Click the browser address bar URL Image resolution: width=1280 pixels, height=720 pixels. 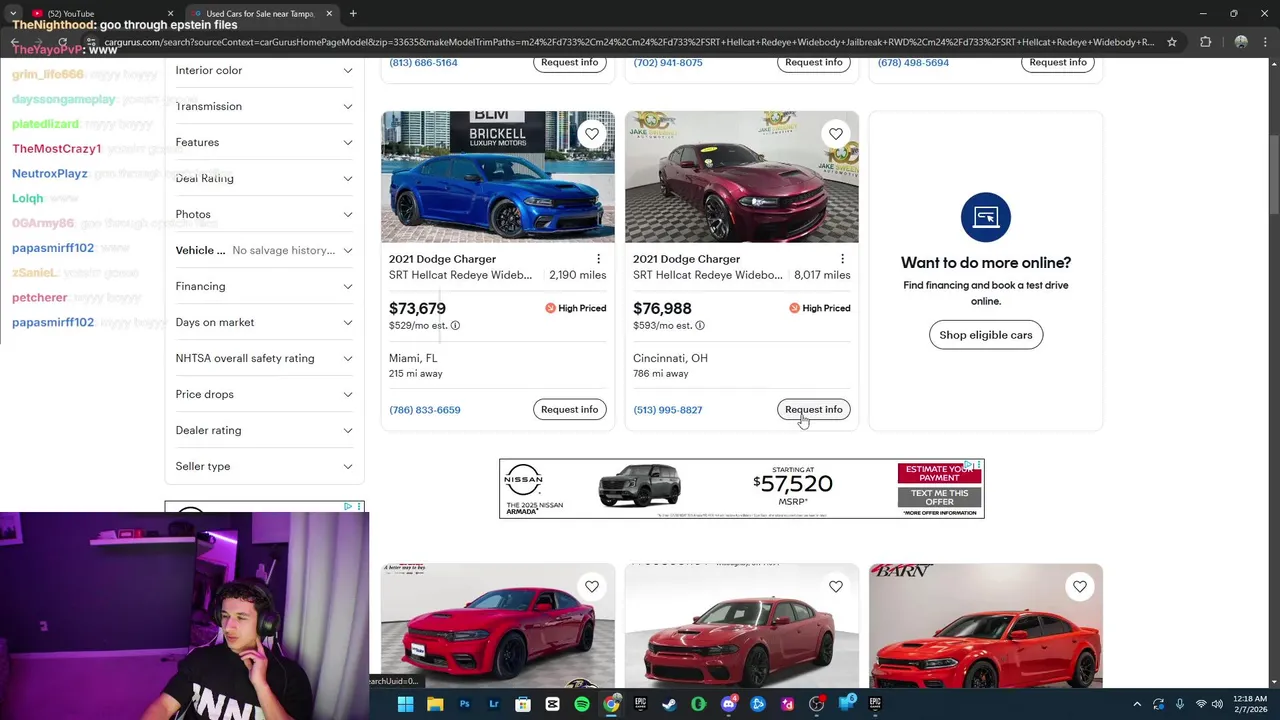point(628,42)
